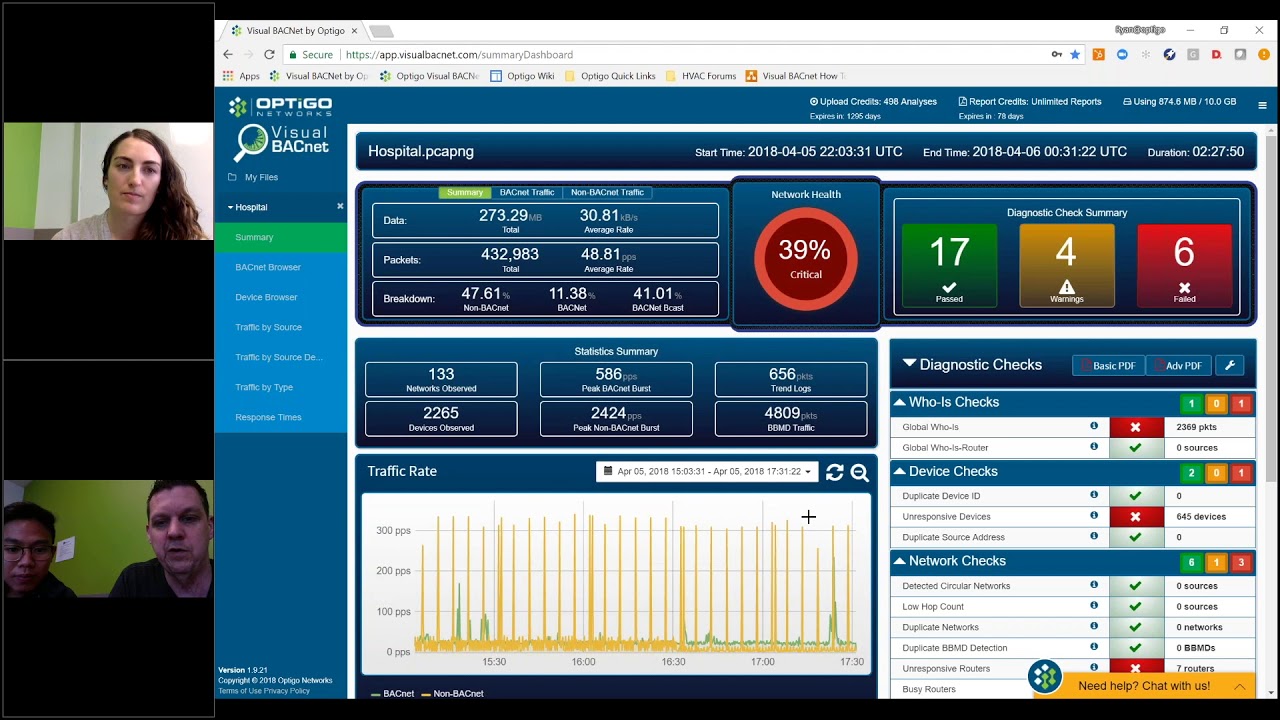Open the Traffic Rate date range dropdown
The image size is (1280, 720).
click(x=707, y=472)
